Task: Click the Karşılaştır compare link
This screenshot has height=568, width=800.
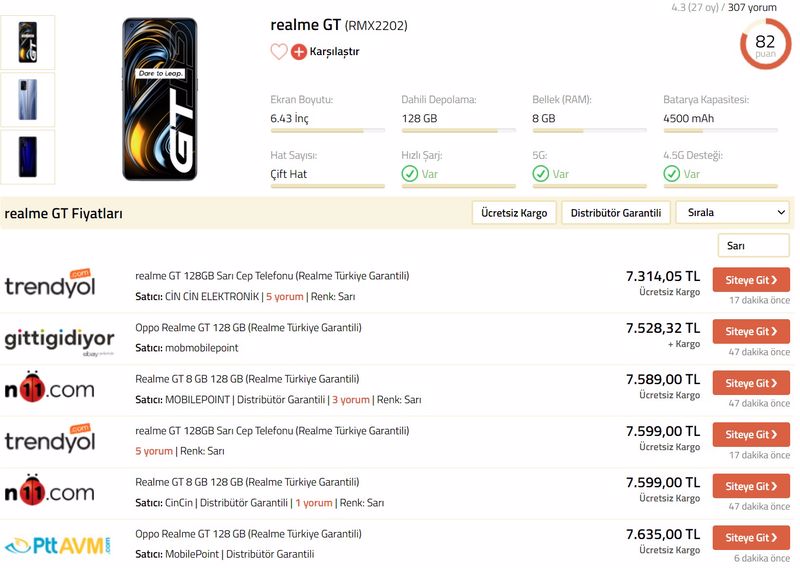Action: coord(334,52)
